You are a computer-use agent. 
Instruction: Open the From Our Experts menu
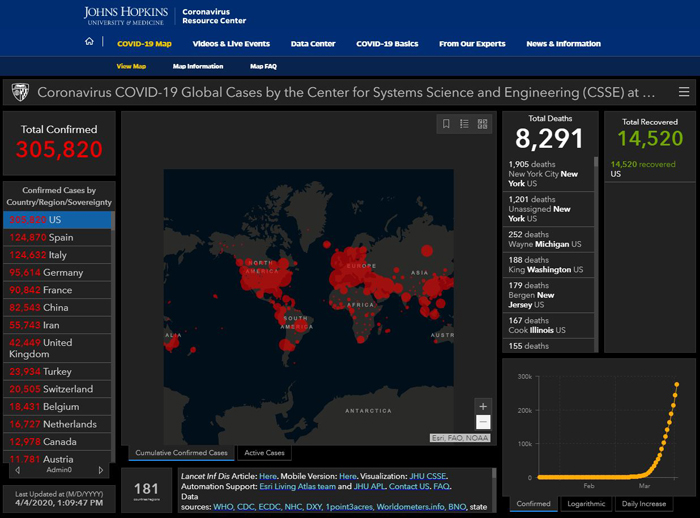coord(472,44)
